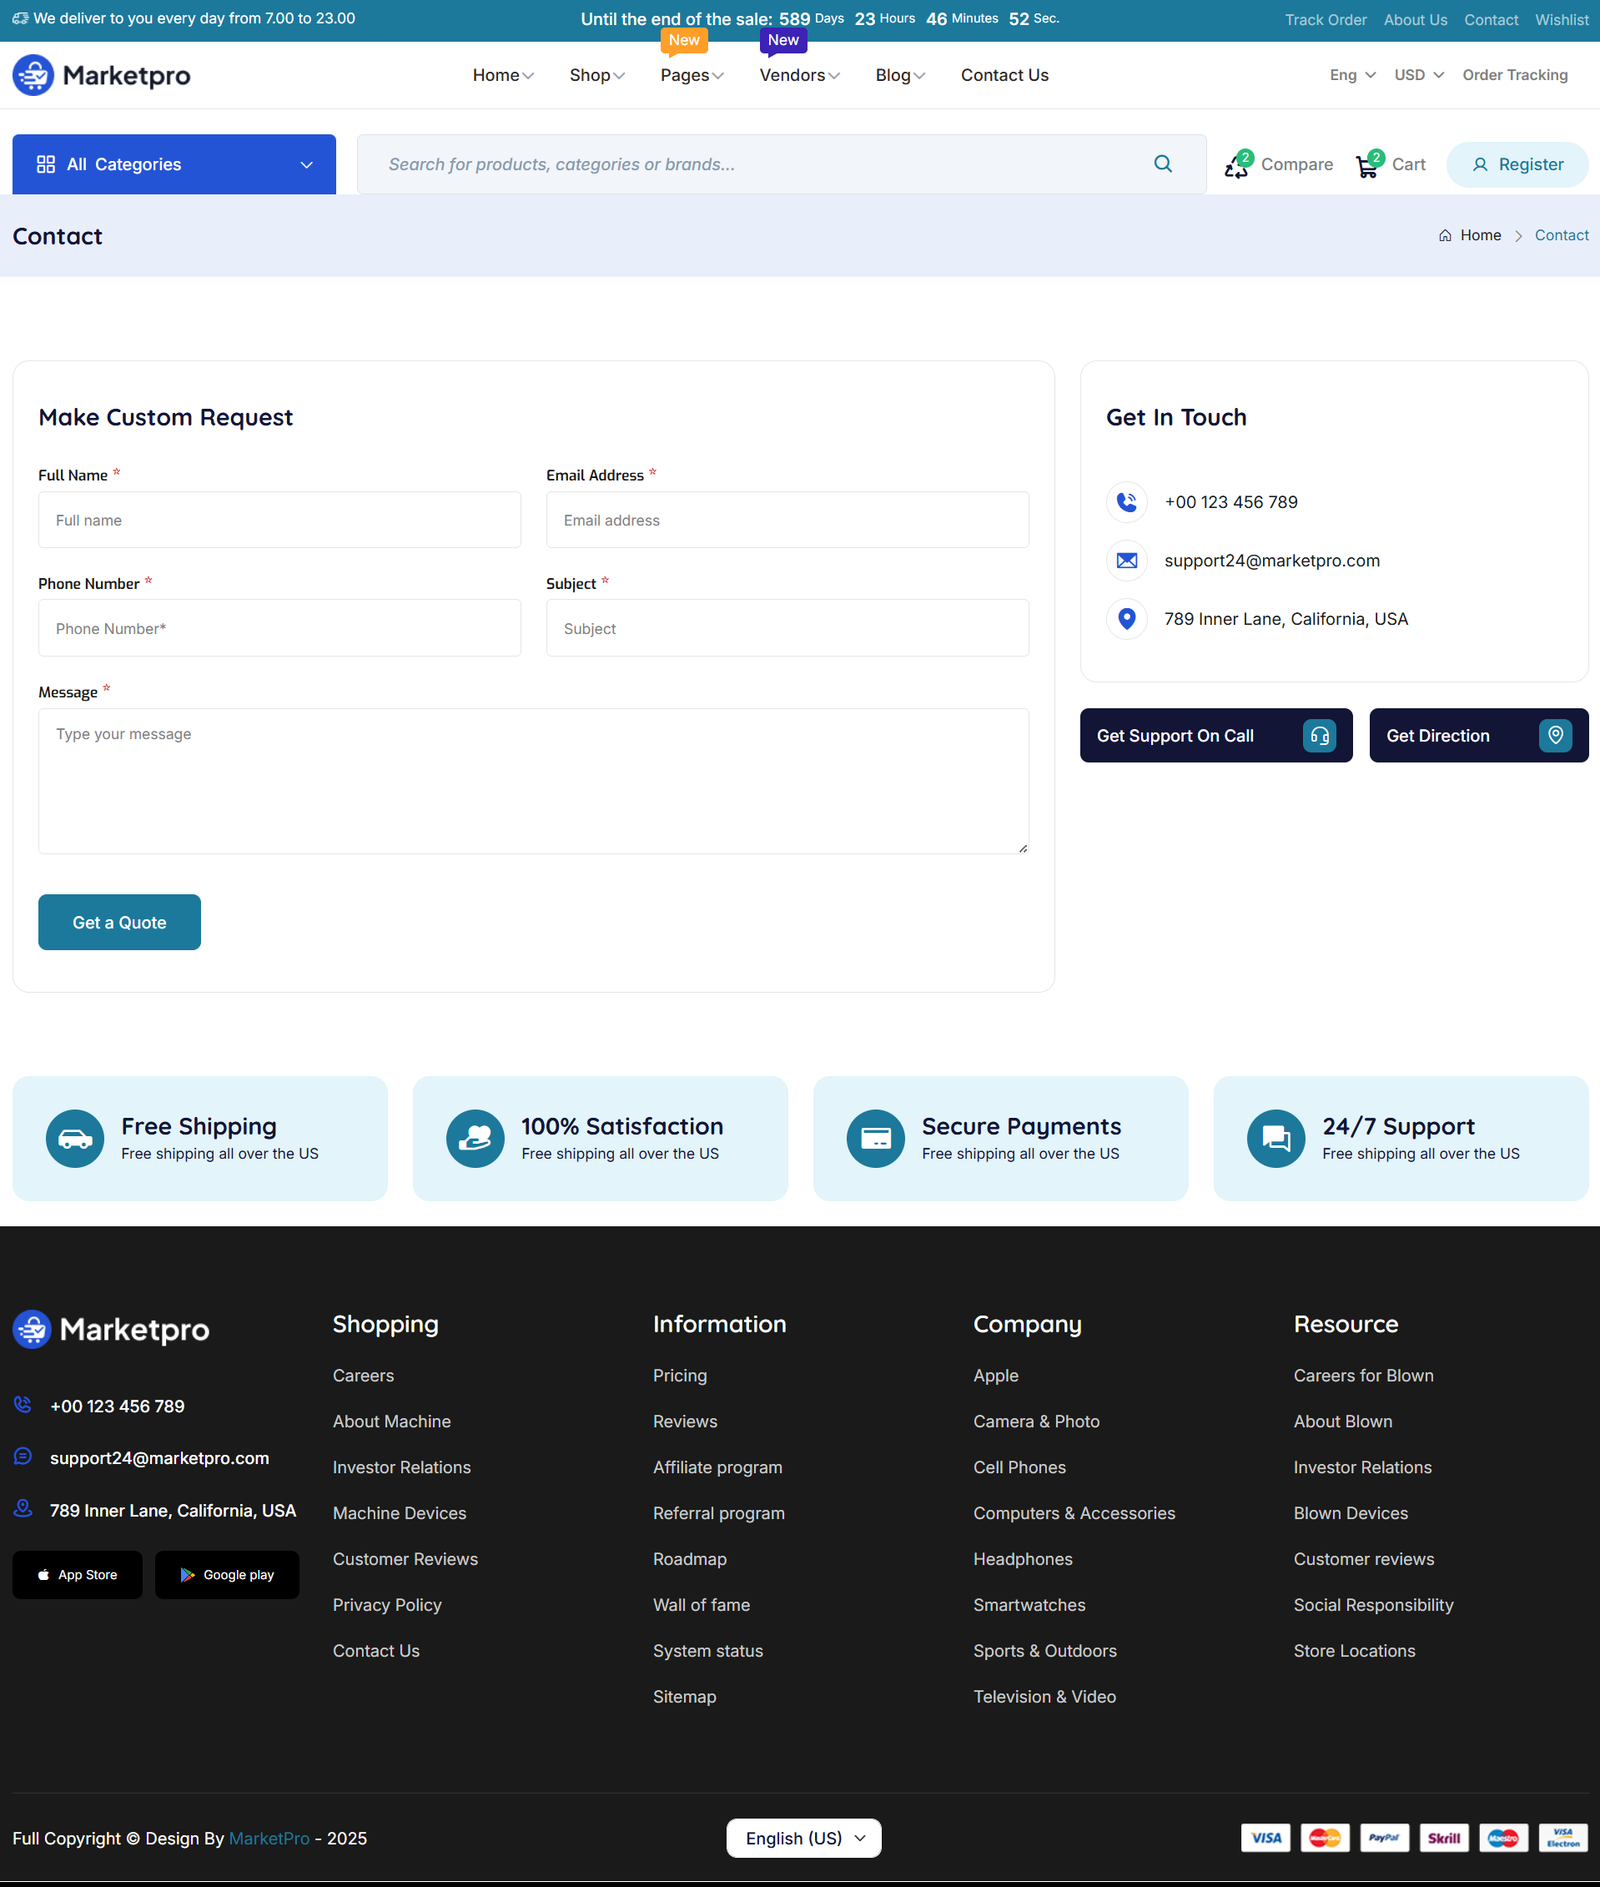Open the USD currency dropdown
The width and height of the screenshot is (1600, 1887).
tap(1418, 75)
